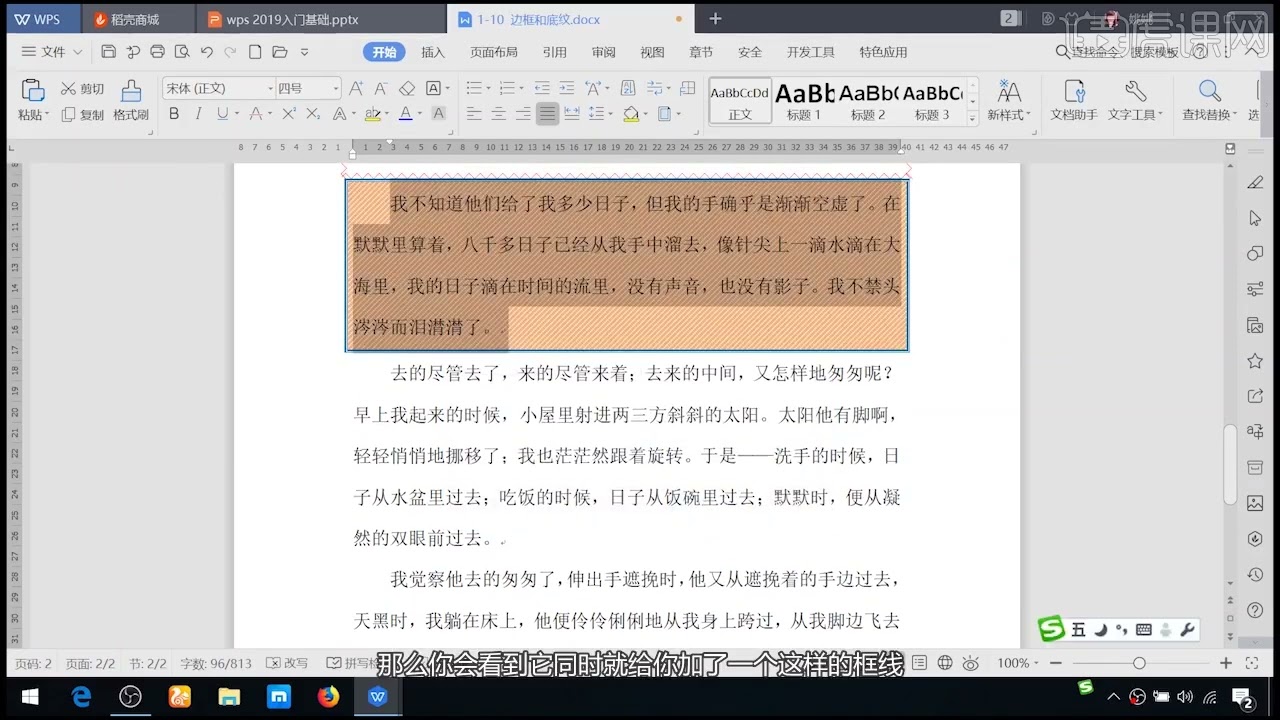Select justify alignment button
Viewport: 1280px width, 720px height.
(547, 114)
